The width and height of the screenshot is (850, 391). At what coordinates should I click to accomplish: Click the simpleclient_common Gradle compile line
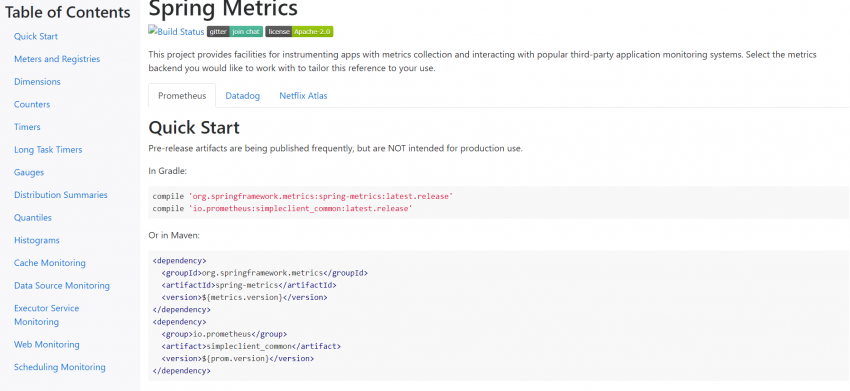(282, 208)
